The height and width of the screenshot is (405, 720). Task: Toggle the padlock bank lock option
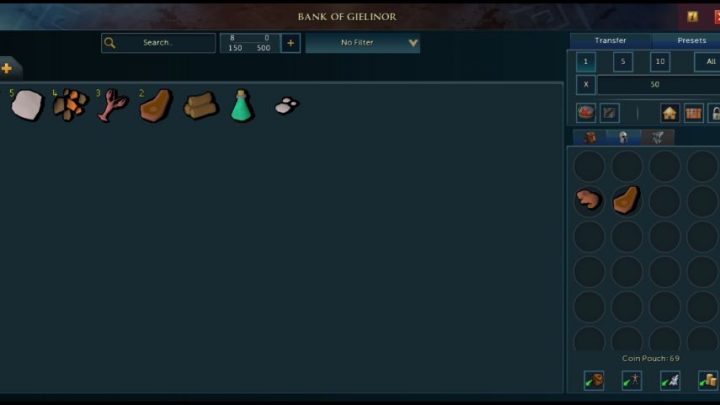pos(714,113)
